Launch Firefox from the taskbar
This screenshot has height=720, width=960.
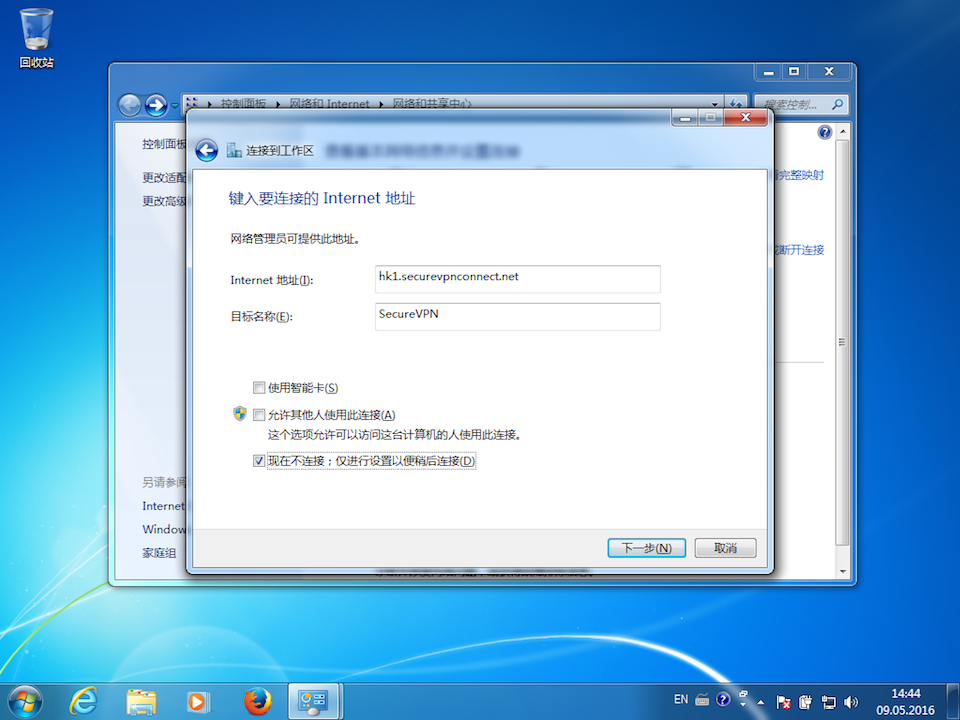point(257,702)
